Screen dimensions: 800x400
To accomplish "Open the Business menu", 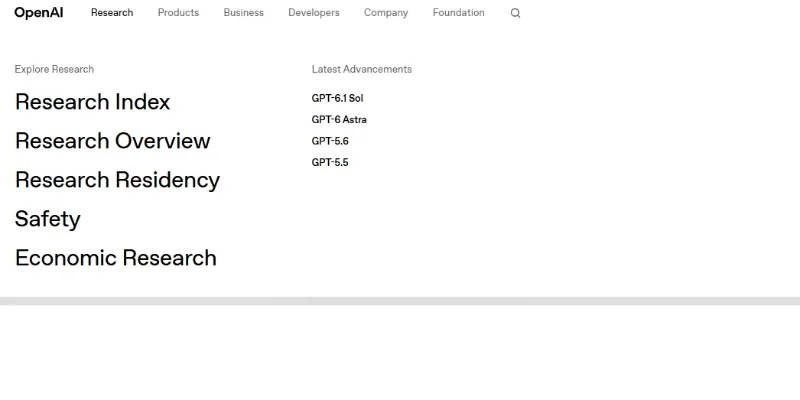I will click(243, 13).
